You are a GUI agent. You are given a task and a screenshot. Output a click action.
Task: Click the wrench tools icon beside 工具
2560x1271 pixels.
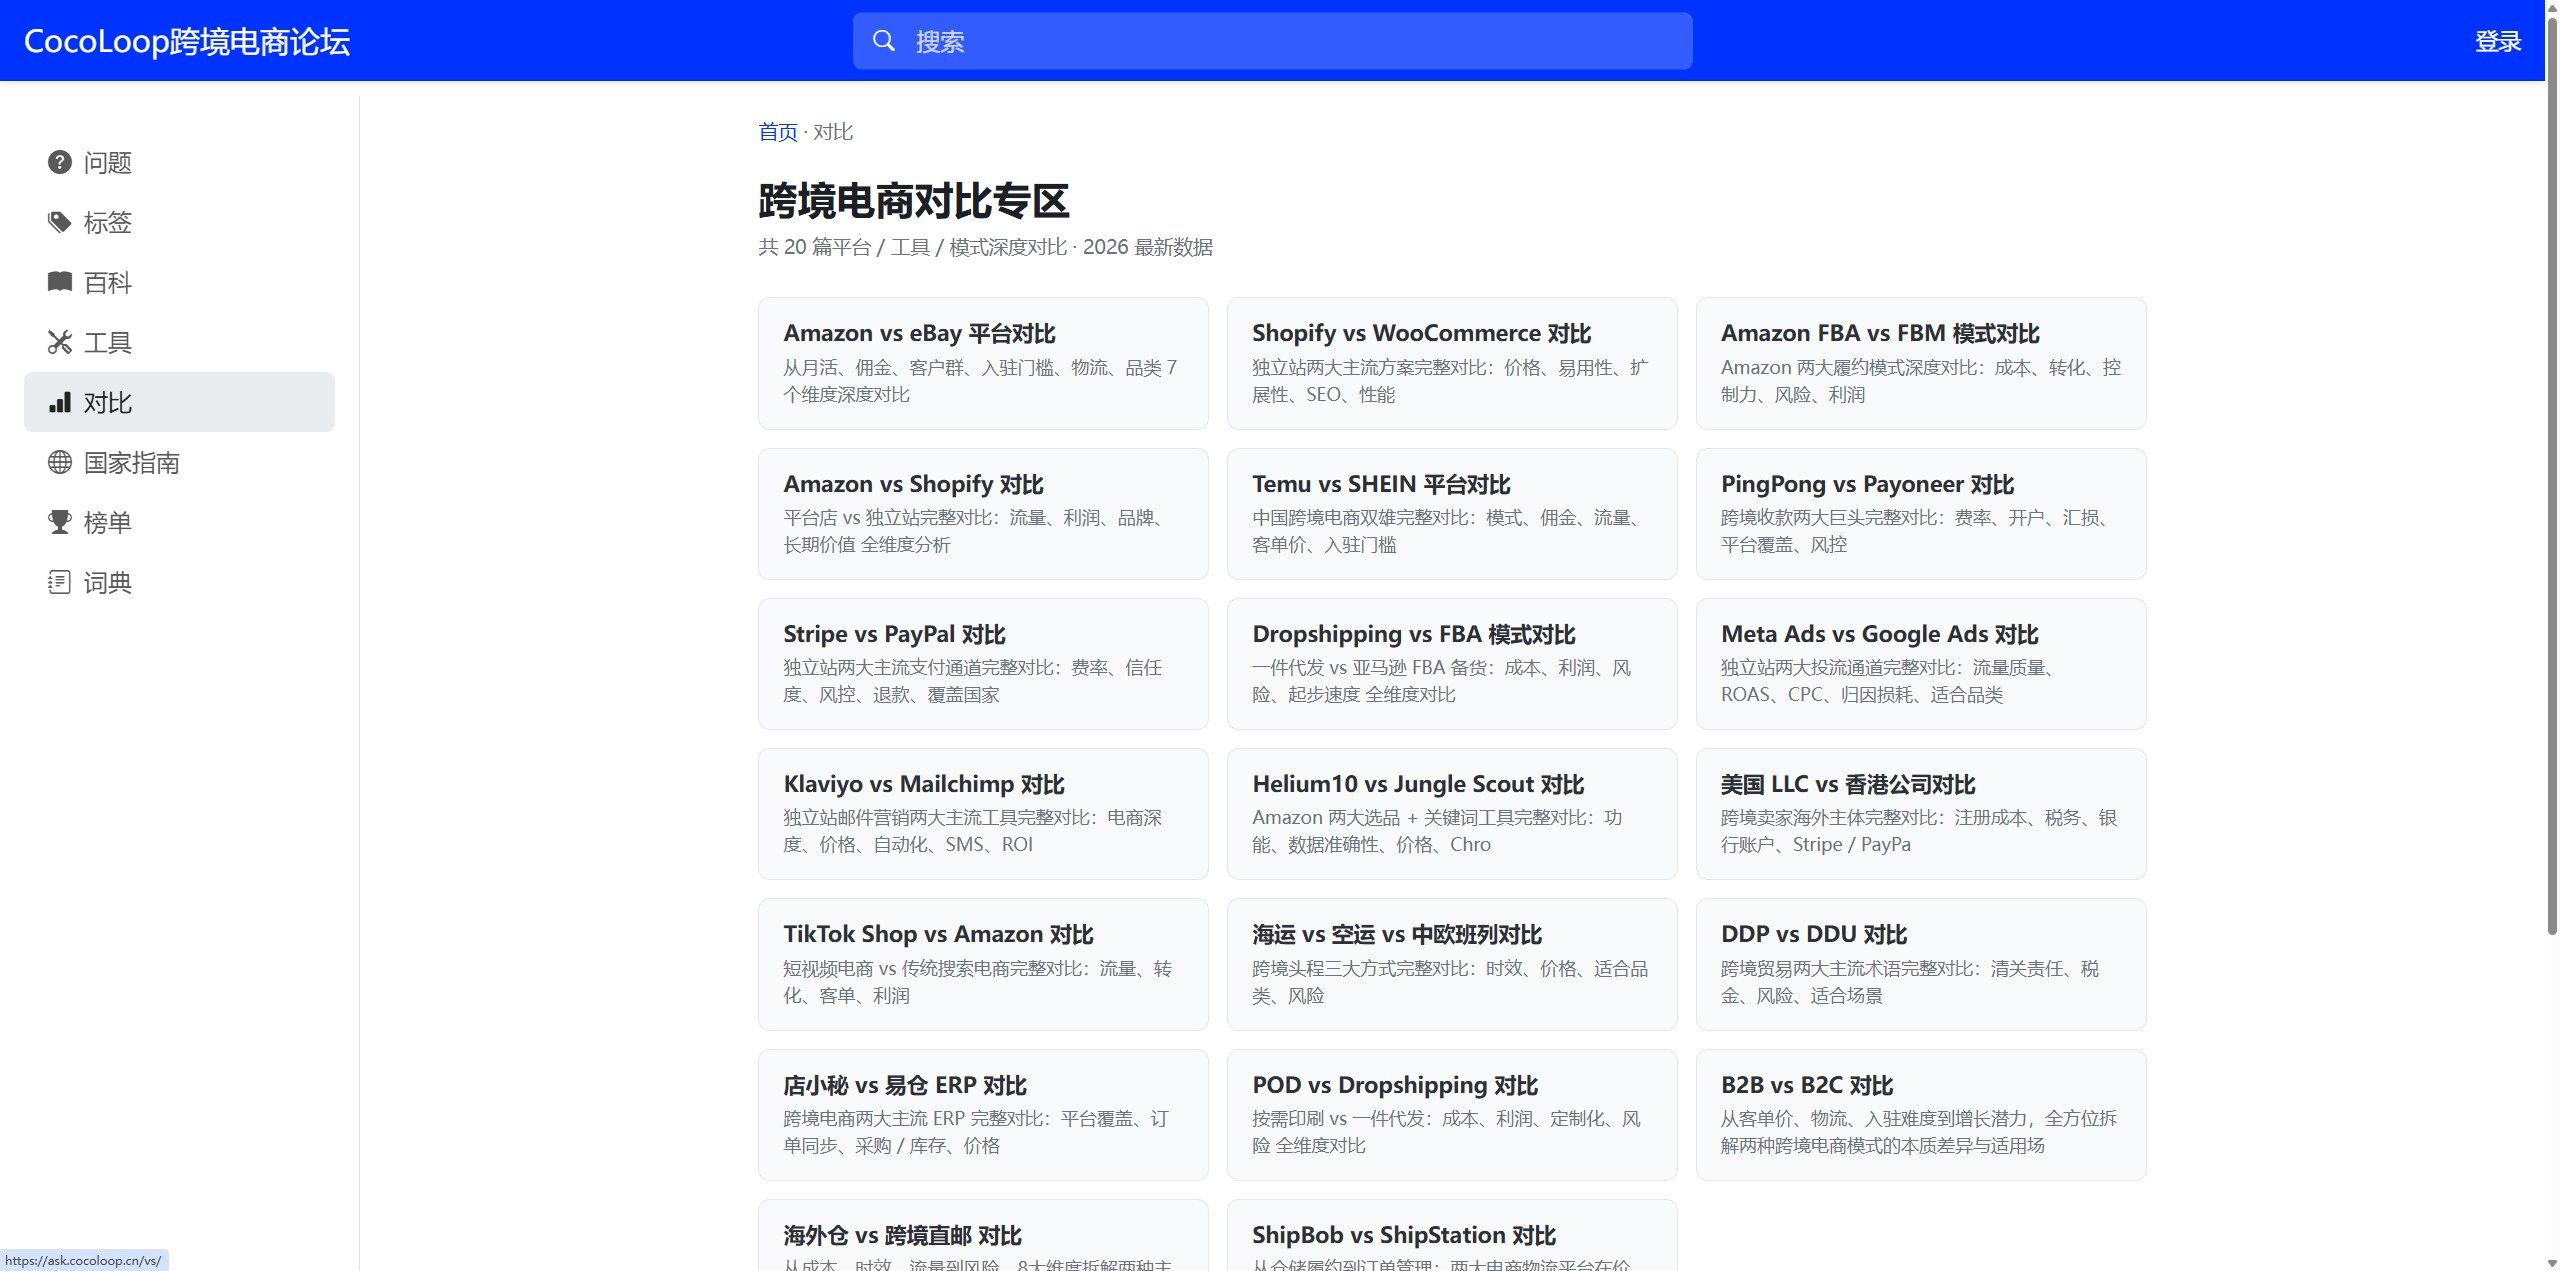[x=60, y=342]
